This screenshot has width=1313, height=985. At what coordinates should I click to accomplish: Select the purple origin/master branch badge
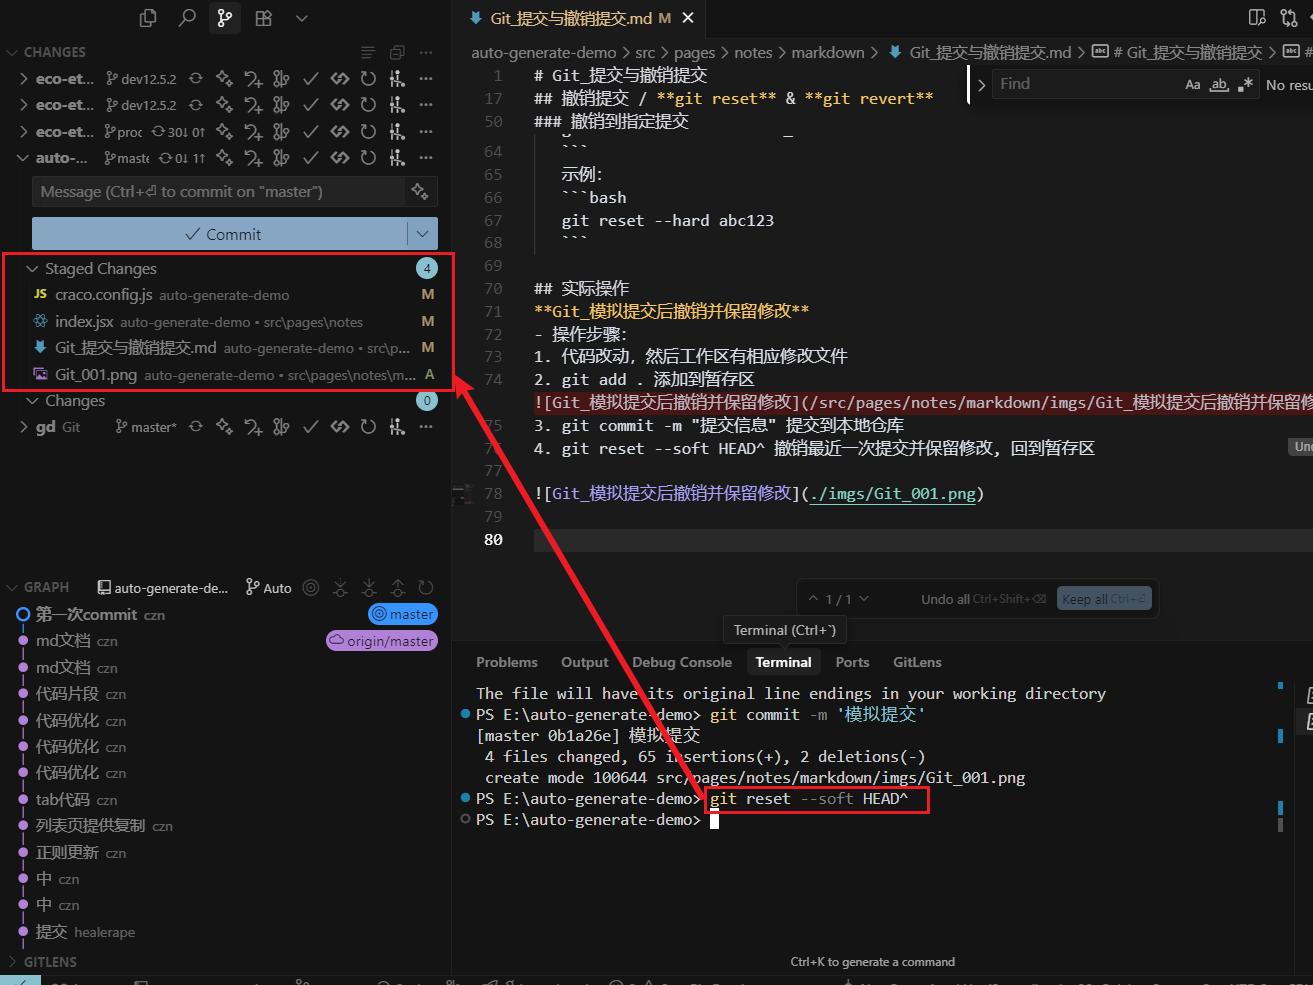pyautogui.click(x=382, y=641)
